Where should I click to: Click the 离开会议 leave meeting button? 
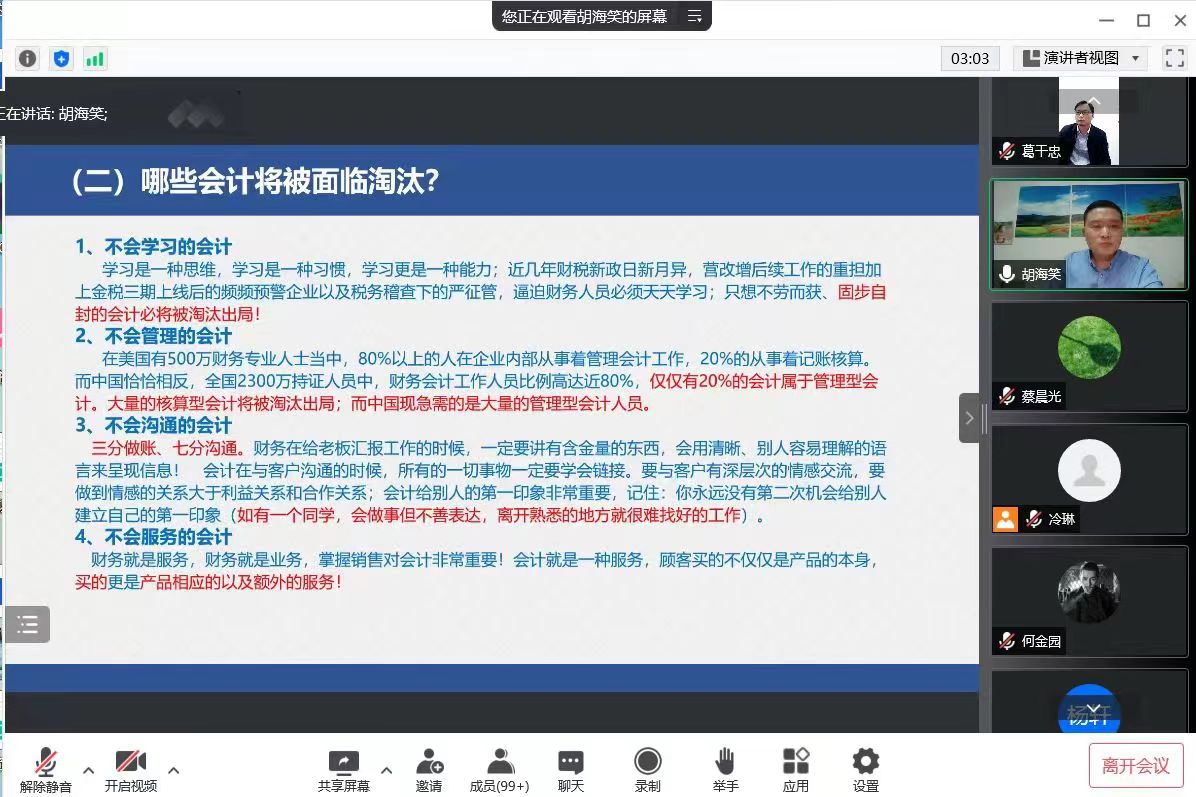pyautogui.click(x=1135, y=766)
